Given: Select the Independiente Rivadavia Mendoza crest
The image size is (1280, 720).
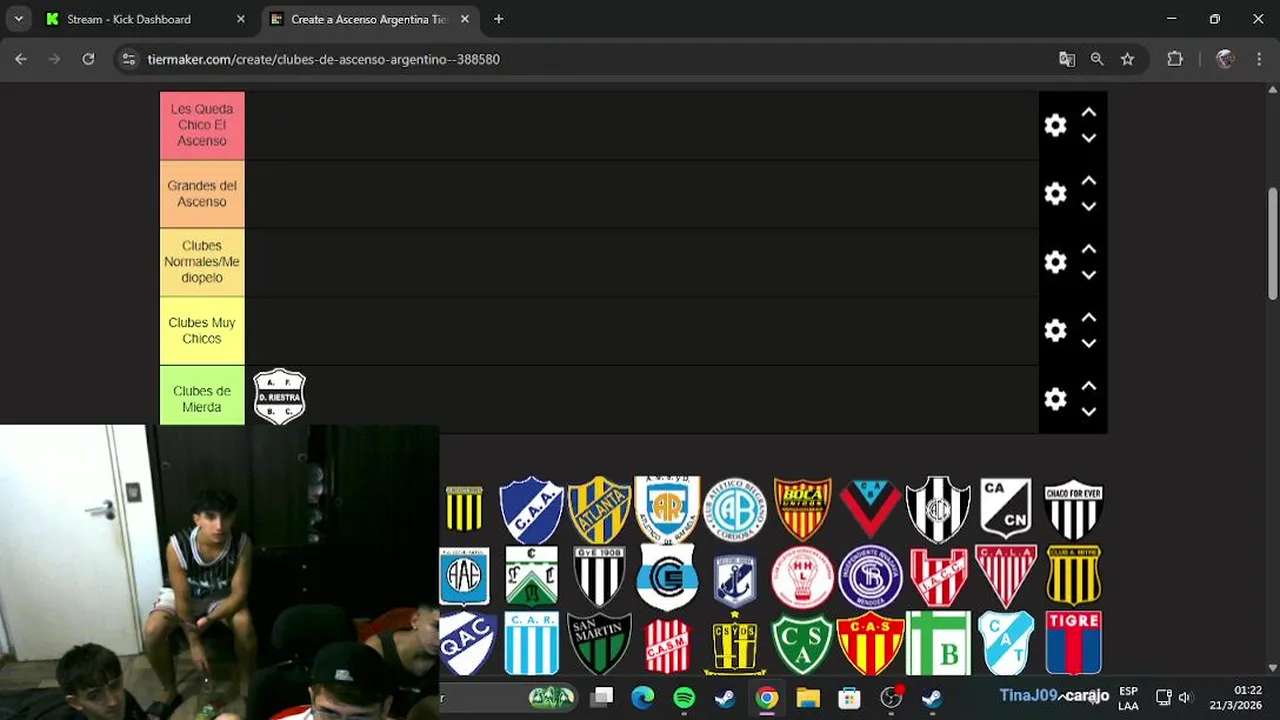Looking at the screenshot, I should coord(870,577).
